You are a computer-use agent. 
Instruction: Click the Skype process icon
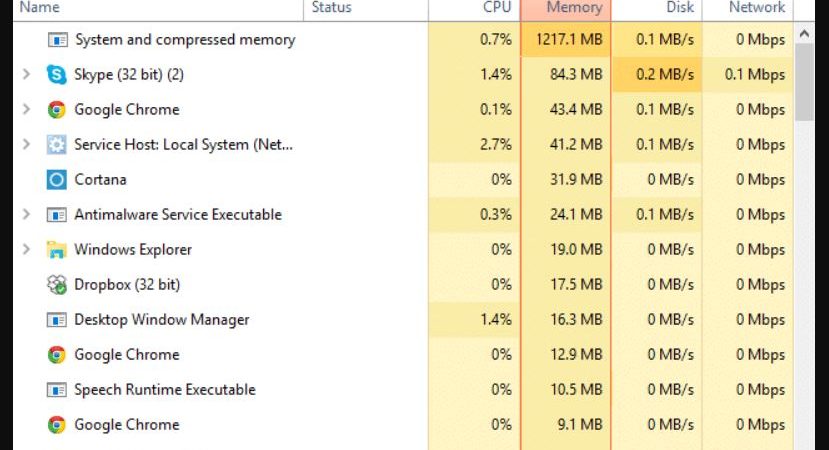pos(56,75)
